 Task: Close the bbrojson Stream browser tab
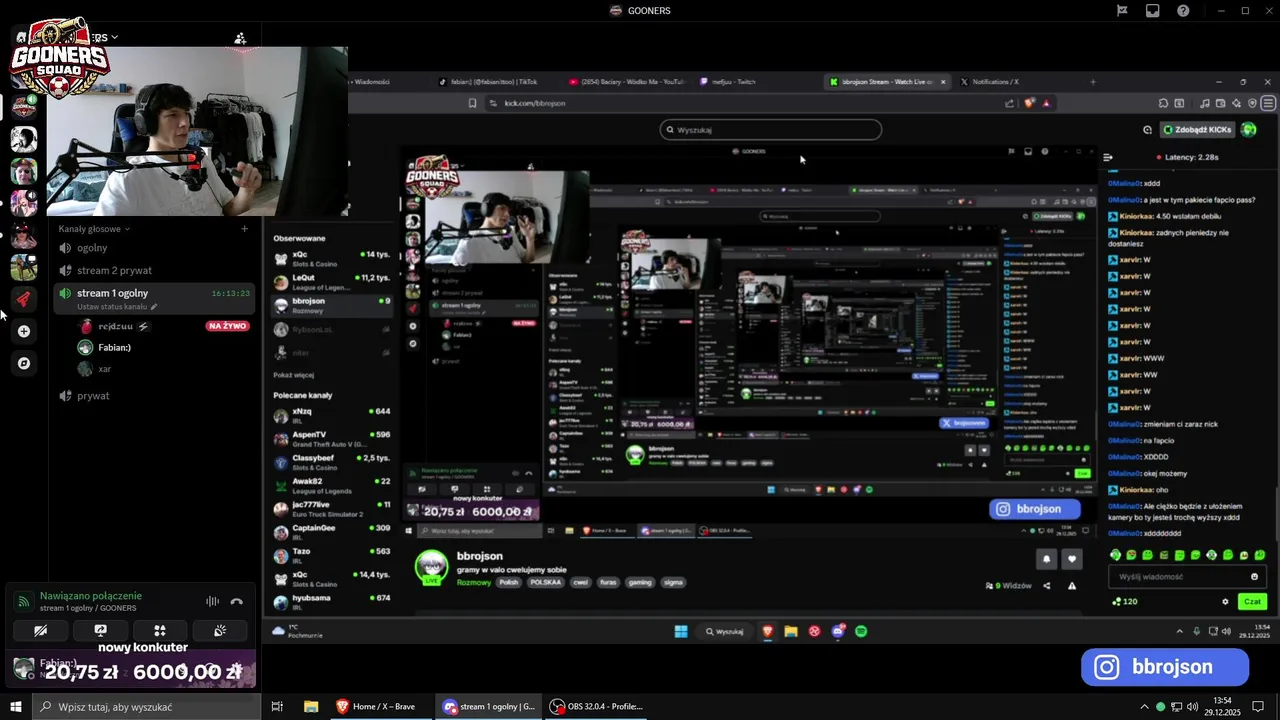[x=942, y=82]
